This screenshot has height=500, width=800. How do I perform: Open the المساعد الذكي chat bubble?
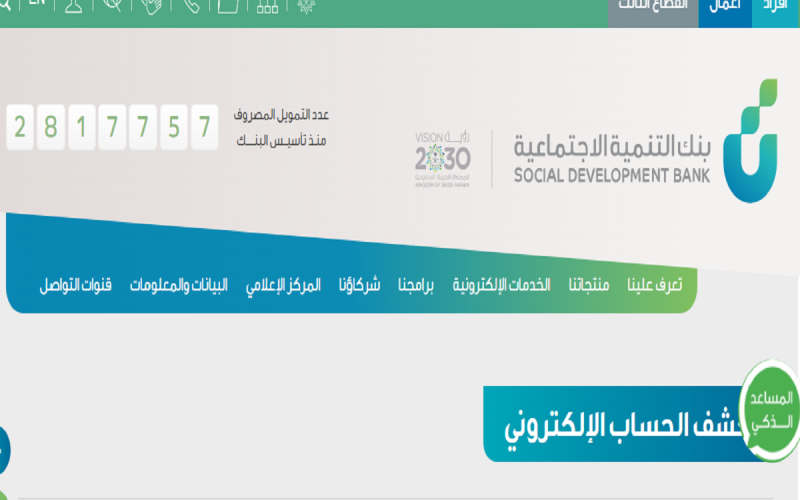770,410
